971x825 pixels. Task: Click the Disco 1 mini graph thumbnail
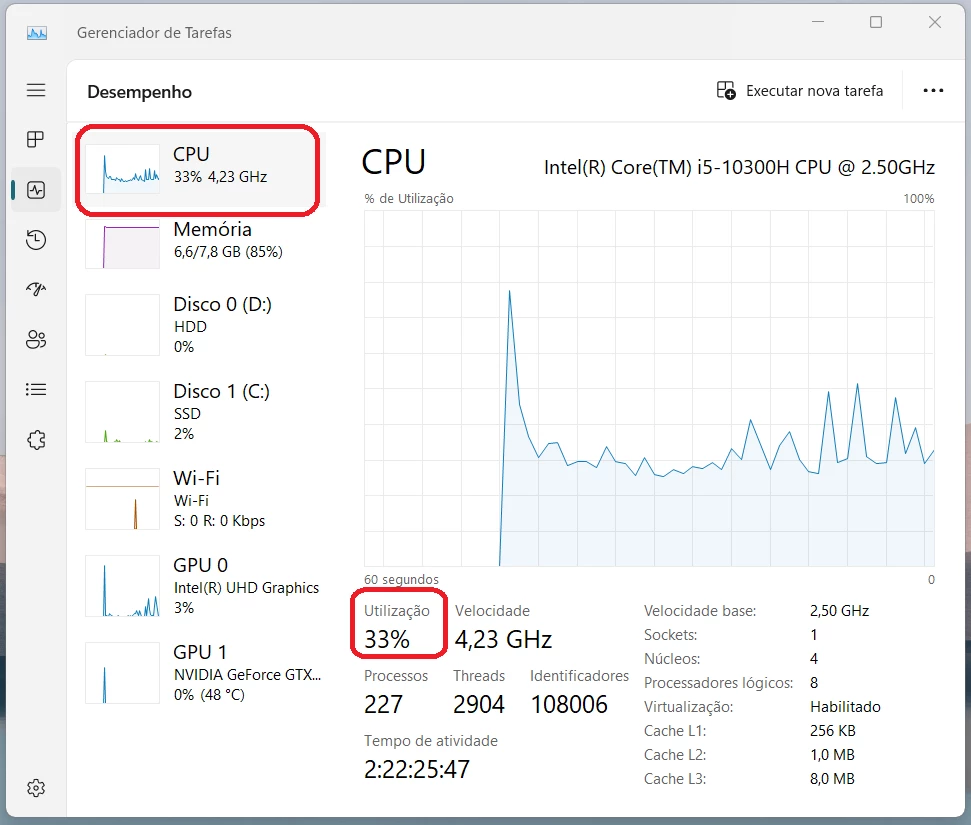point(123,412)
